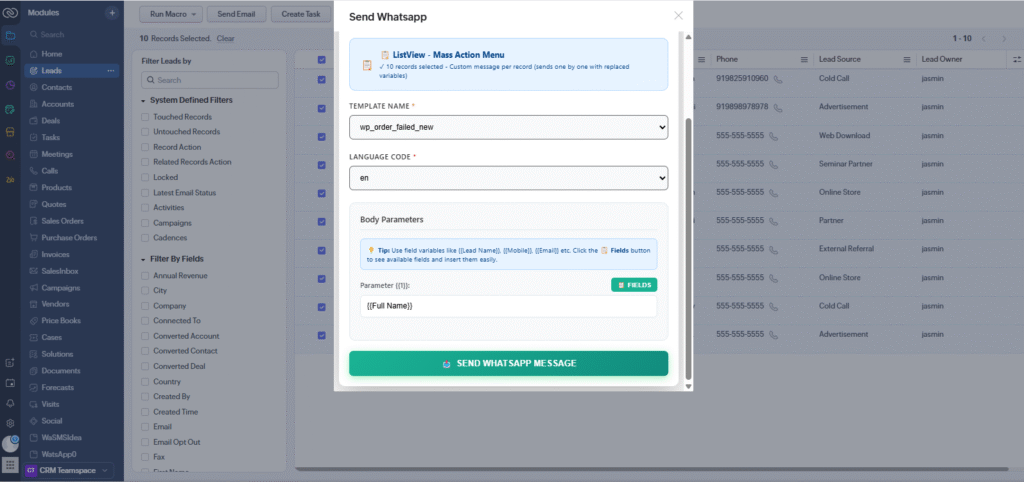Click the green Fields button

click(634, 285)
